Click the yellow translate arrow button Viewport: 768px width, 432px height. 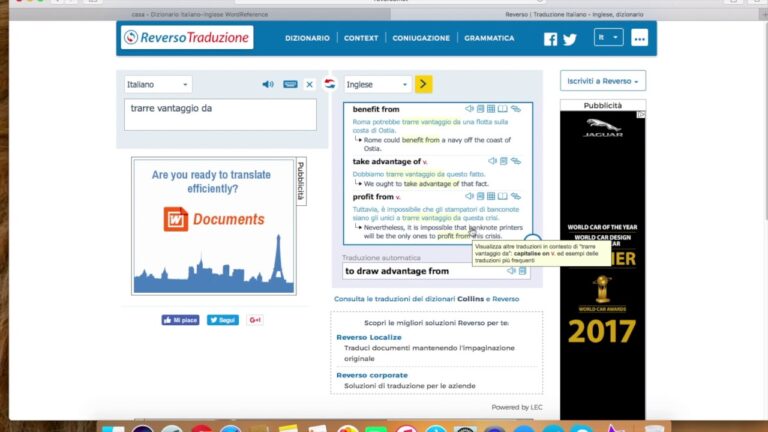(424, 84)
